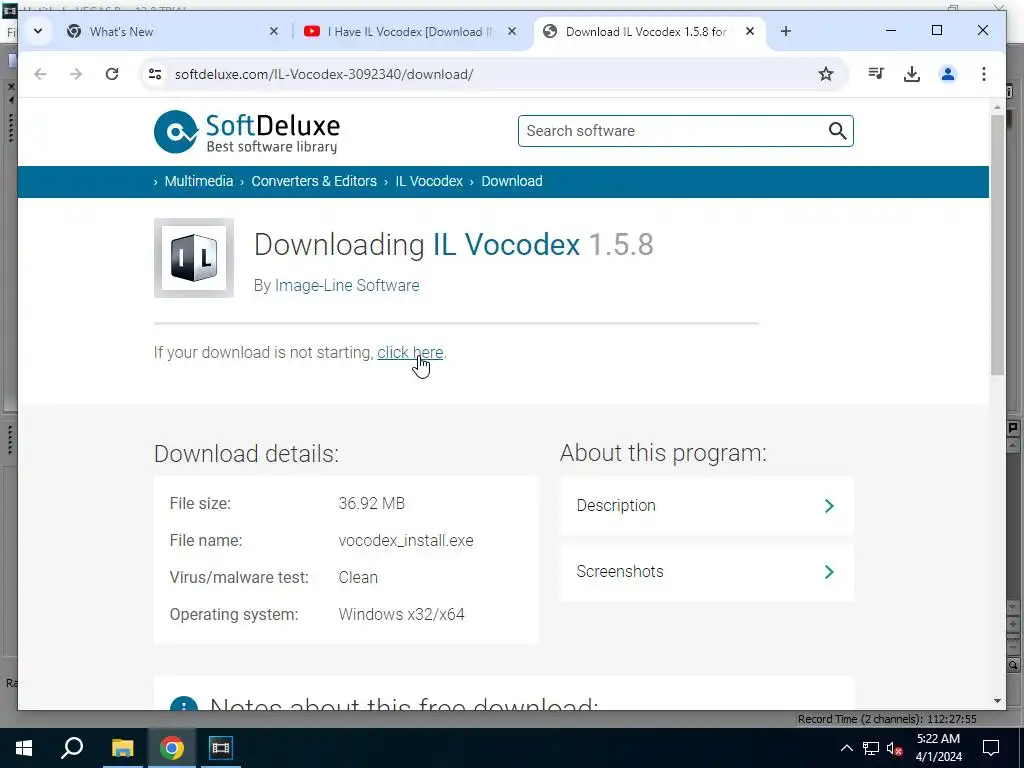The height and width of the screenshot is (768, 1024).
Task: Click the scrollbar down arrow
Action: [x=997, y=701]
